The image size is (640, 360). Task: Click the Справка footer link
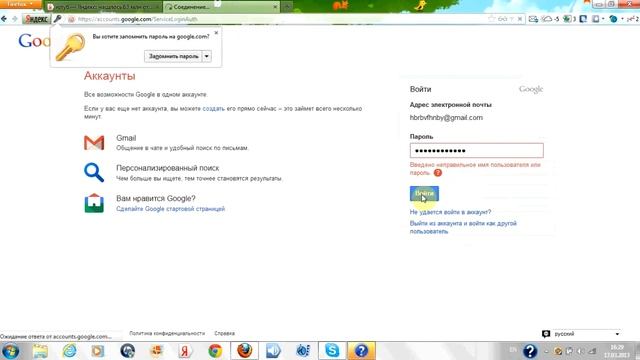point(224,333)
